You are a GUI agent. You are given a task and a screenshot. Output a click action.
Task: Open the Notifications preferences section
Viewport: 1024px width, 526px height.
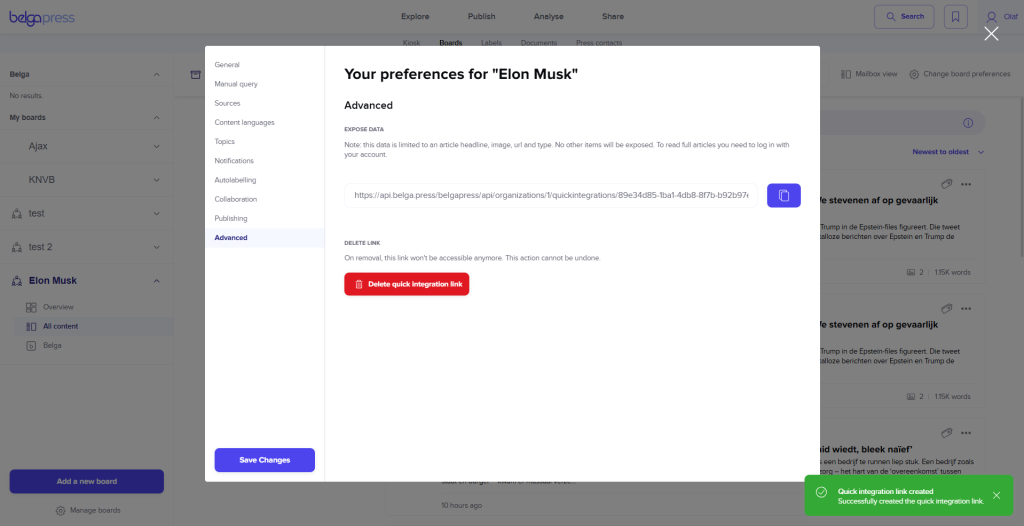point(234,161)
